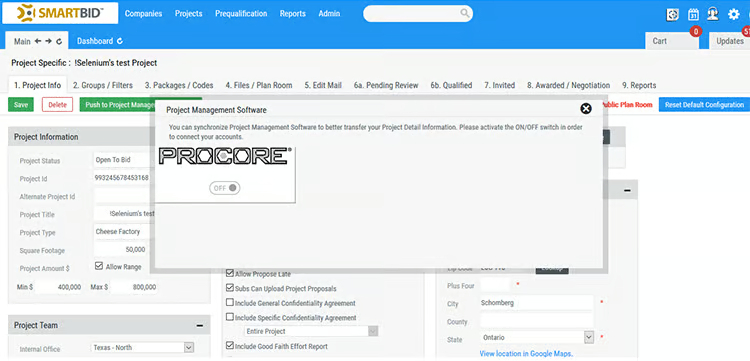Viewport: 750px width, 361px height.
Task: Toggle Subs Can Upload Project Proposals
Action: (230, 288)
